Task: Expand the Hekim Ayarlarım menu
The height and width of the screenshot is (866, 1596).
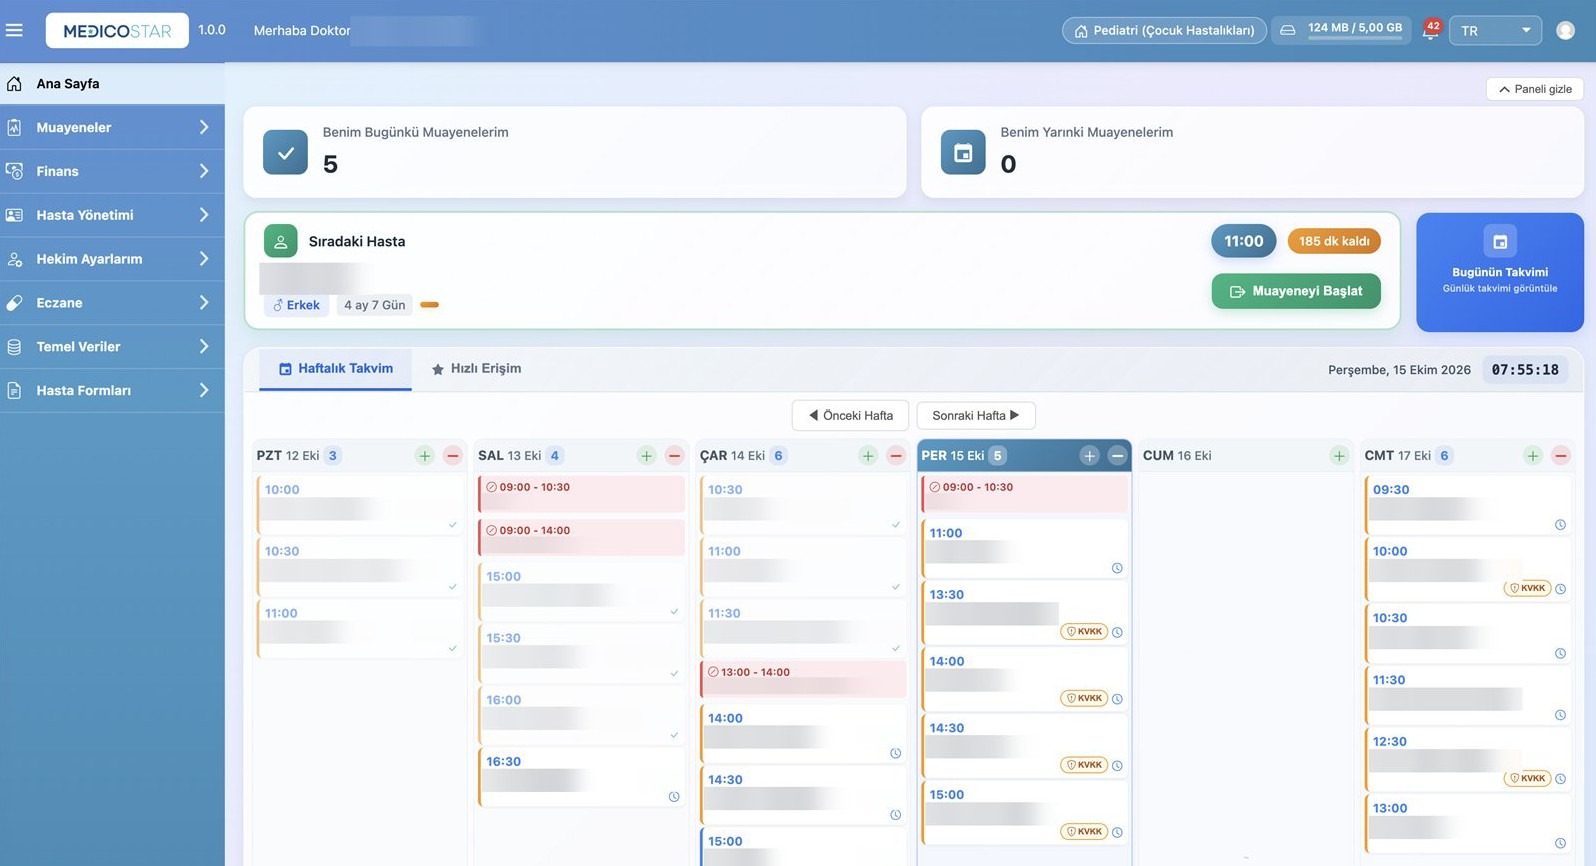Action: coord(112,259)
